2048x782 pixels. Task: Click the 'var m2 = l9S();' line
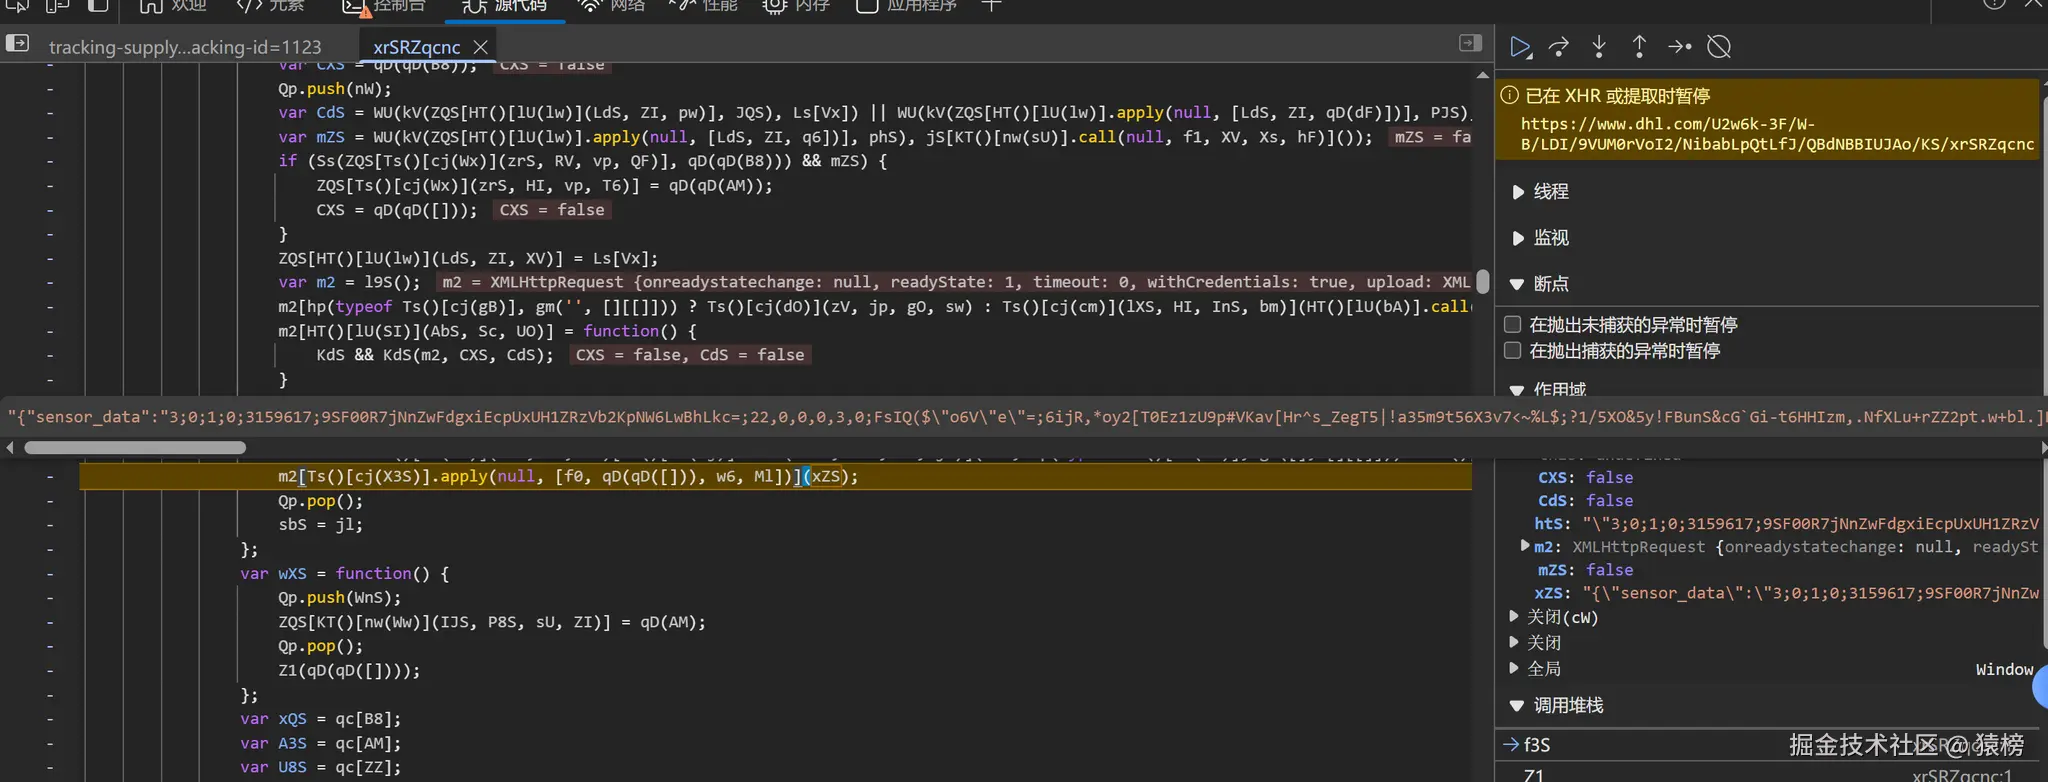pos(349,282)
